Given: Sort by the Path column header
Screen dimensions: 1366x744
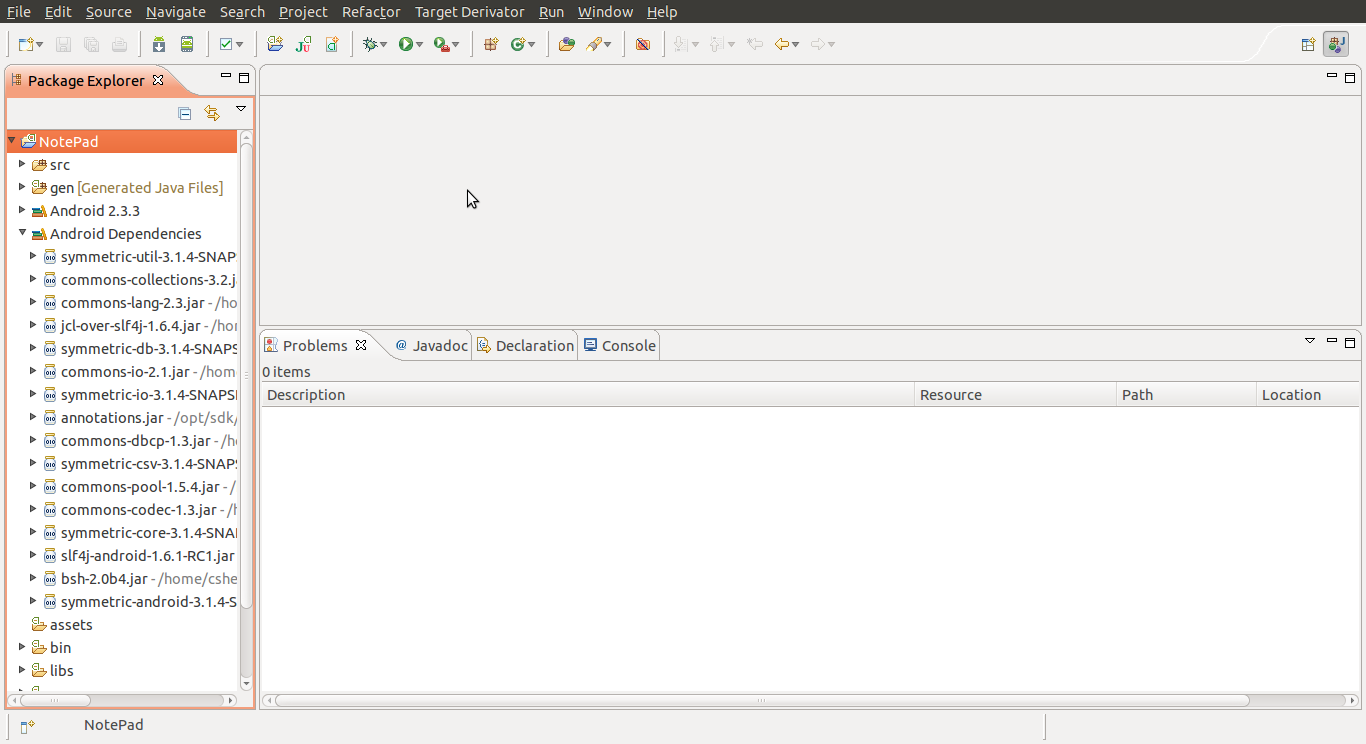Looking at the screenshot, I should pos(1186,395).
